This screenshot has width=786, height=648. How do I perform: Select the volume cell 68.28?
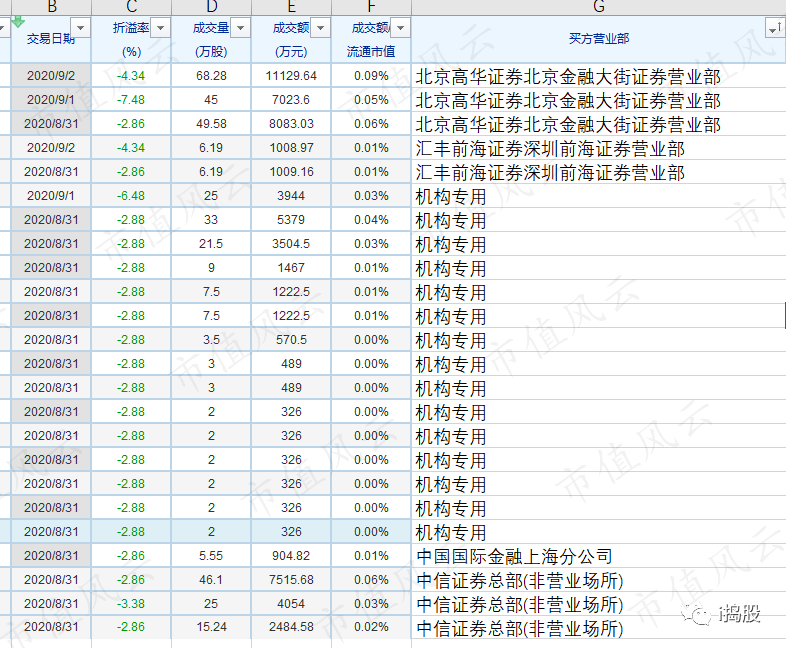pos(212,76)
